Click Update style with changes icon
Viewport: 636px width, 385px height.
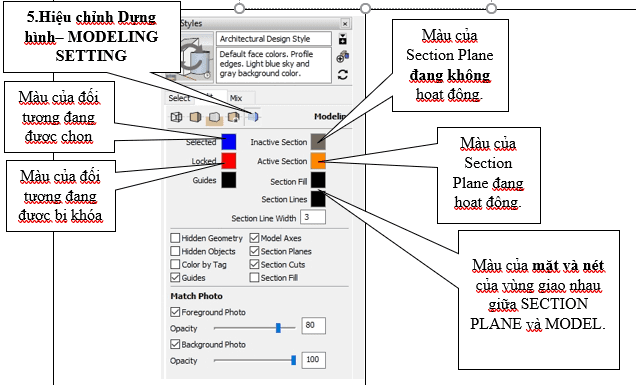click(343, 75)
